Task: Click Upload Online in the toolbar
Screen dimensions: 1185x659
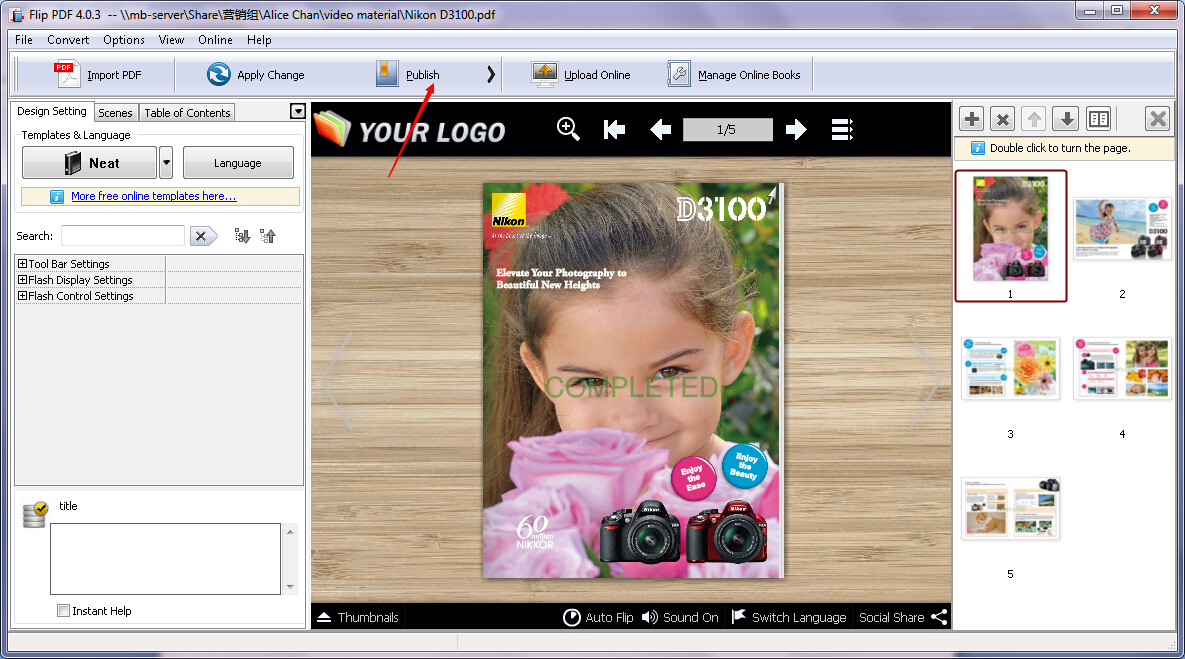Action: [580, 75]
